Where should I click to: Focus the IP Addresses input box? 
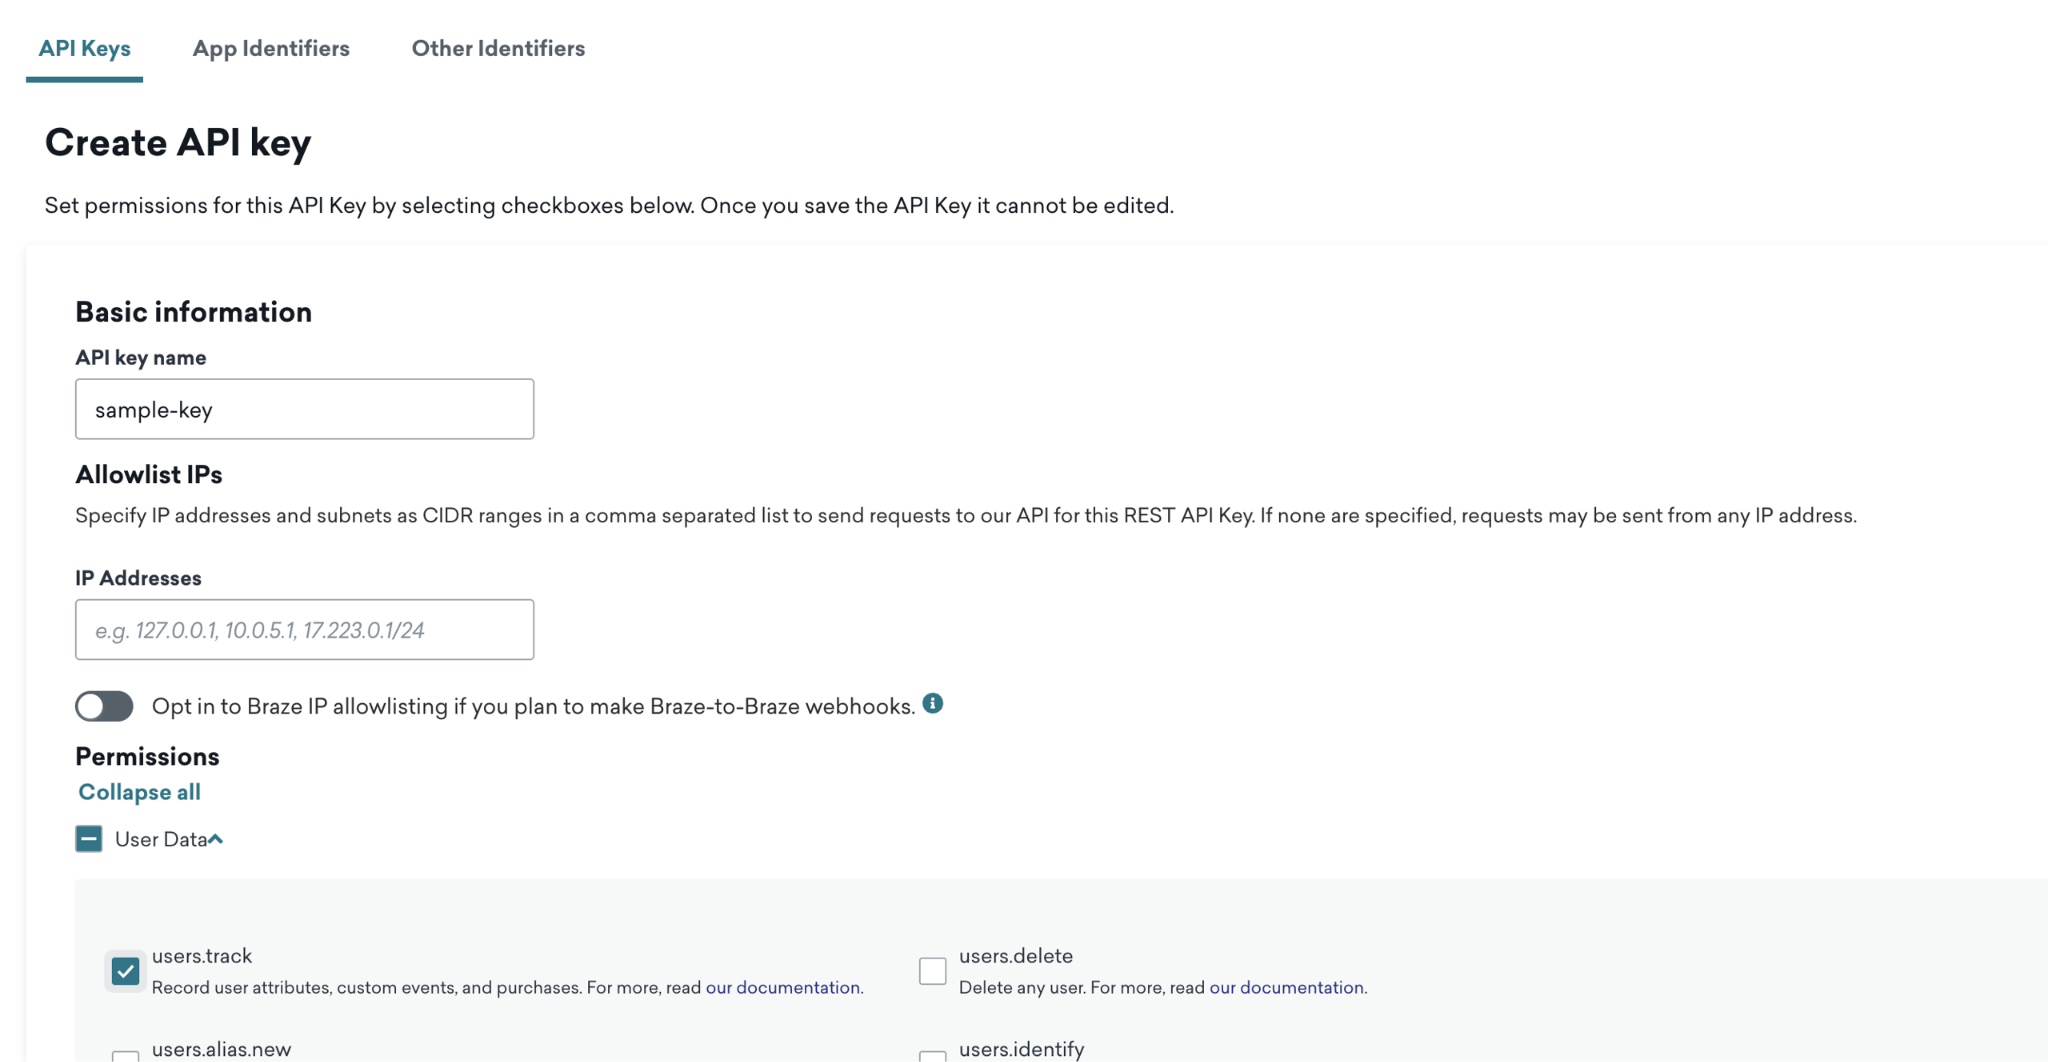pyautogui.click(x=304, y=630)
